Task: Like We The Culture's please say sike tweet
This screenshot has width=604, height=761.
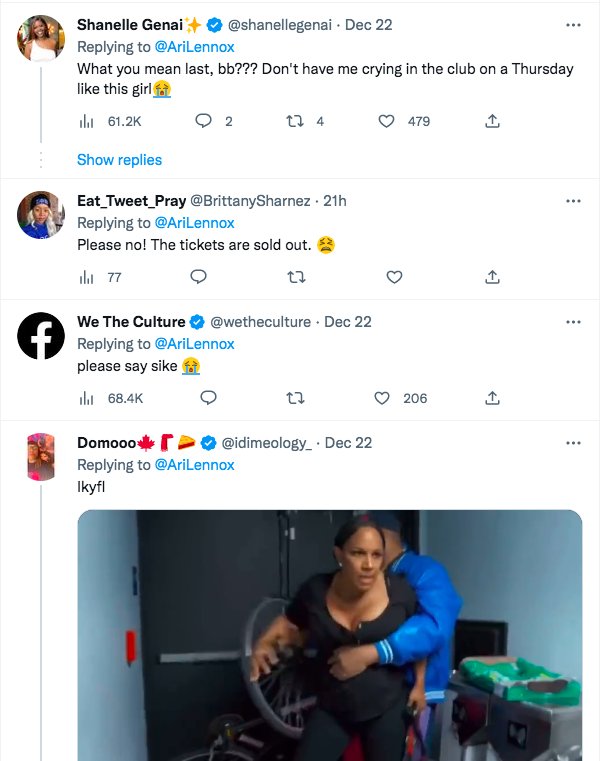Action: [383, 398]
